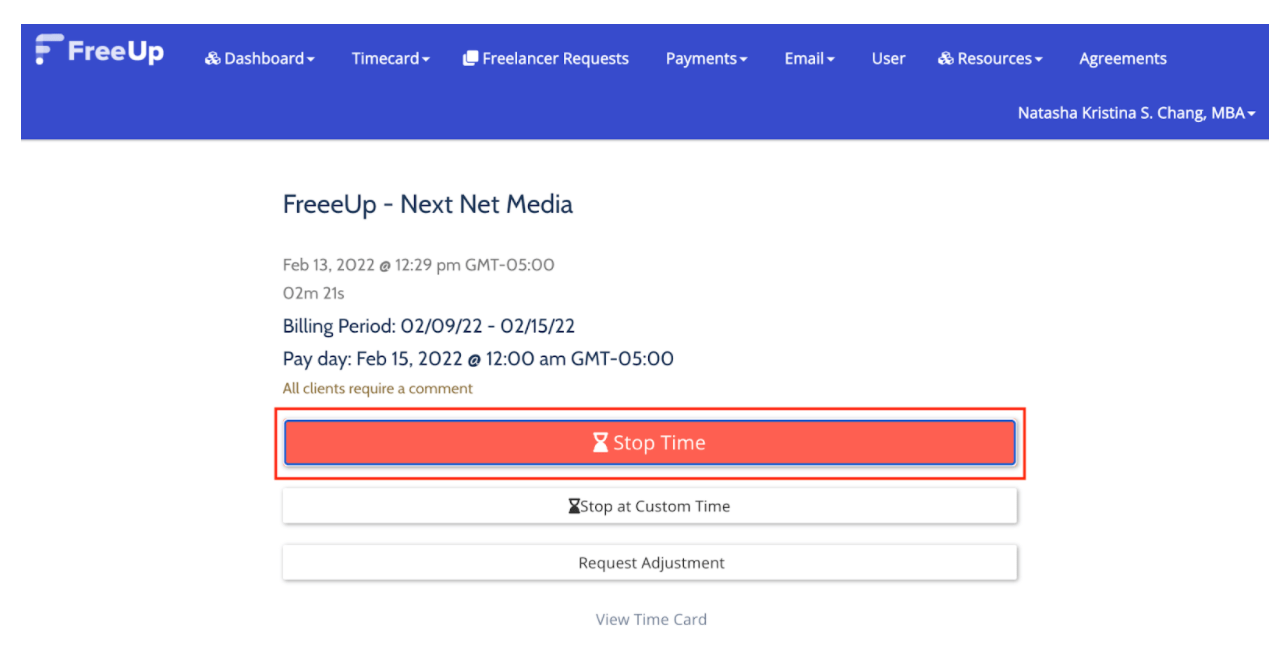Open the Agreements page from the navbar
Viewport: 1288px width, 670px height.
coord(1122,58)
